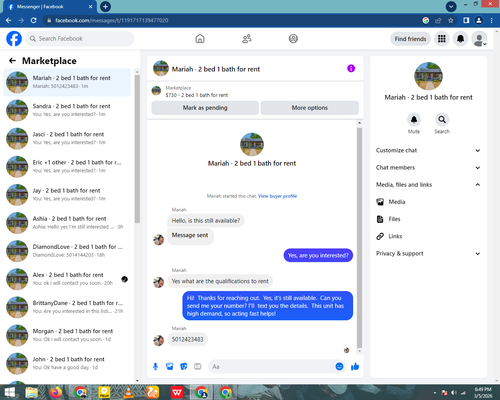Open the View buyer profile link
500x400 pixels.
[277, 196]
